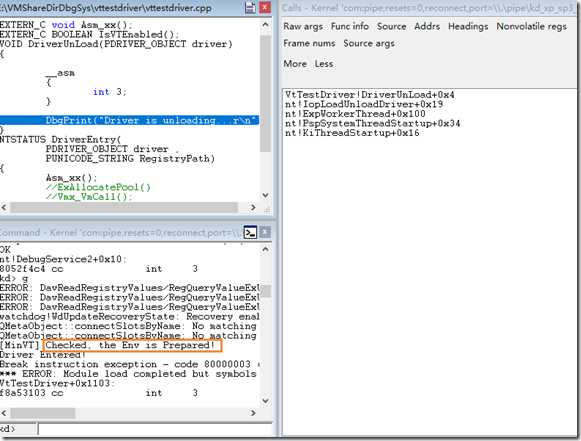Click 'NTSTATUS DriverEntry(' source line

[60, 140]
